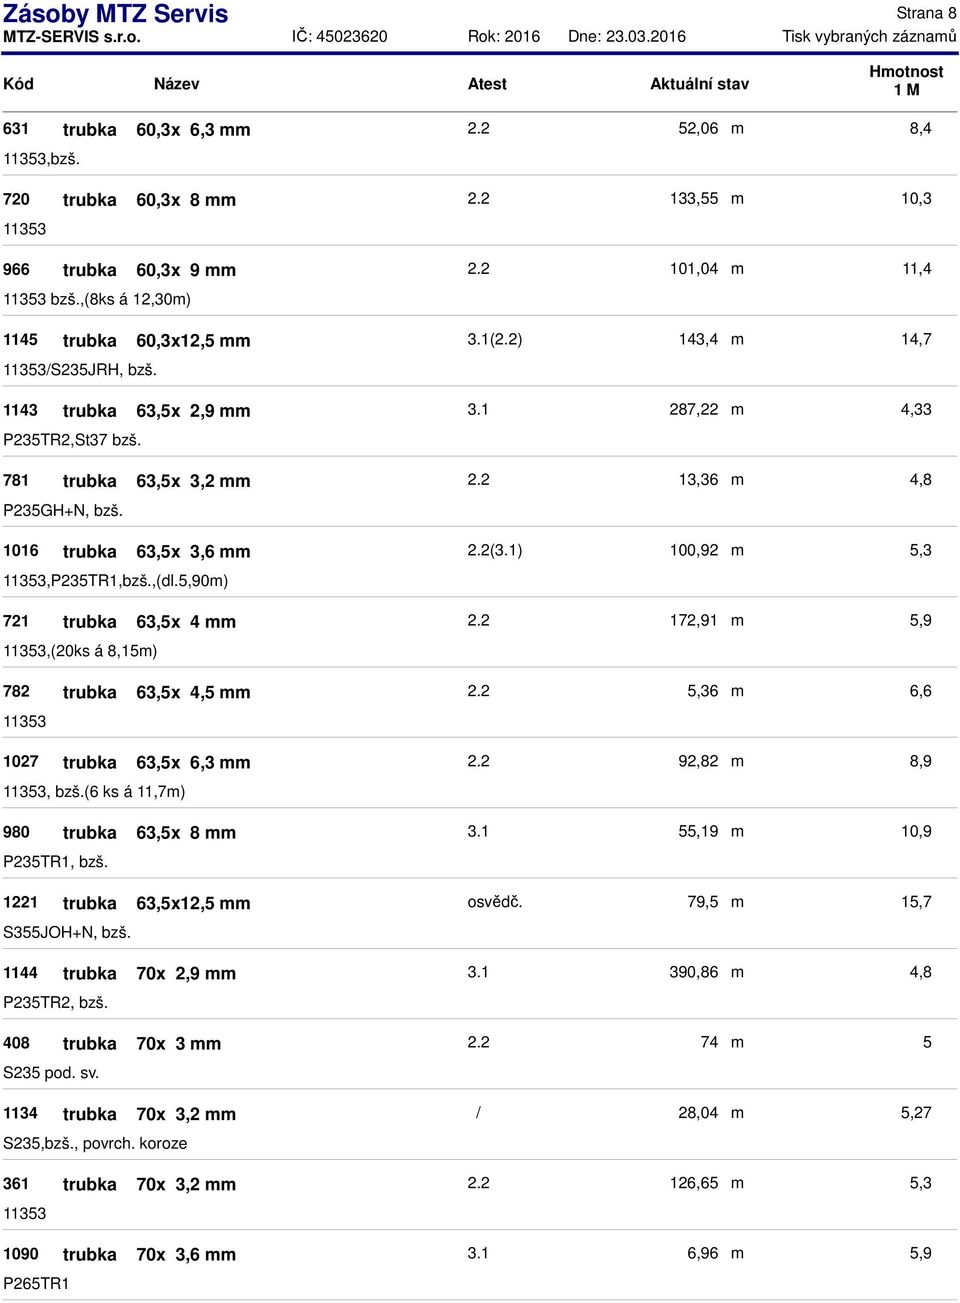Click atest value 3.1(2.2) for item 1145
This screenshot has width=960, height=1303.
tap(495, 339)
